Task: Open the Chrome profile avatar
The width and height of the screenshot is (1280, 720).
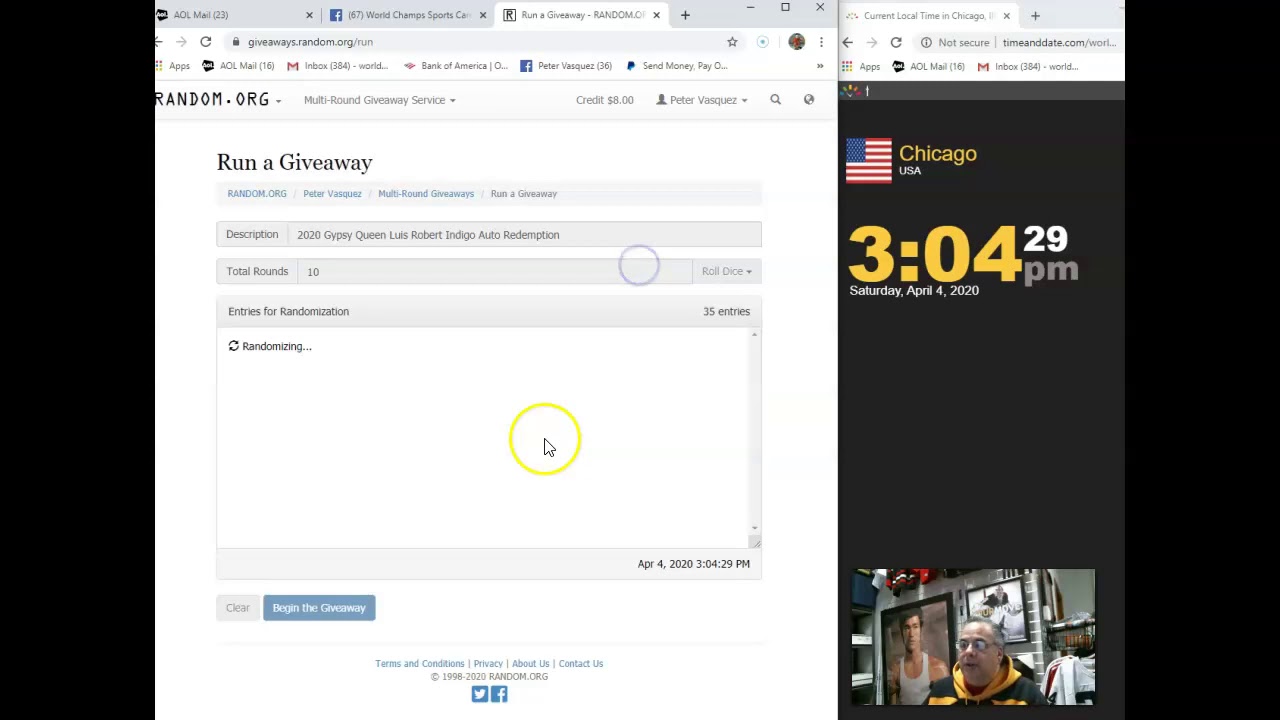Action: [x=796, y=42]
